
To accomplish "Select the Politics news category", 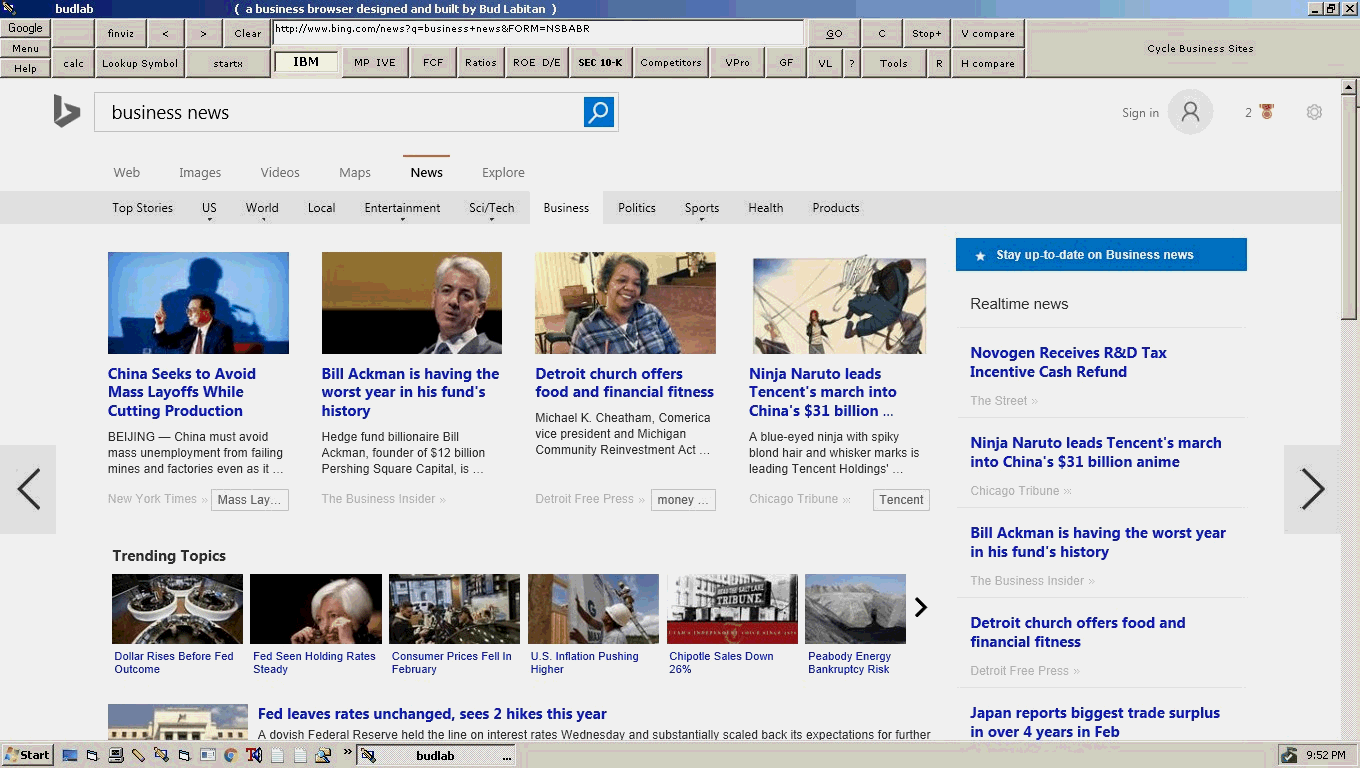I will click(x=637, y=208).
